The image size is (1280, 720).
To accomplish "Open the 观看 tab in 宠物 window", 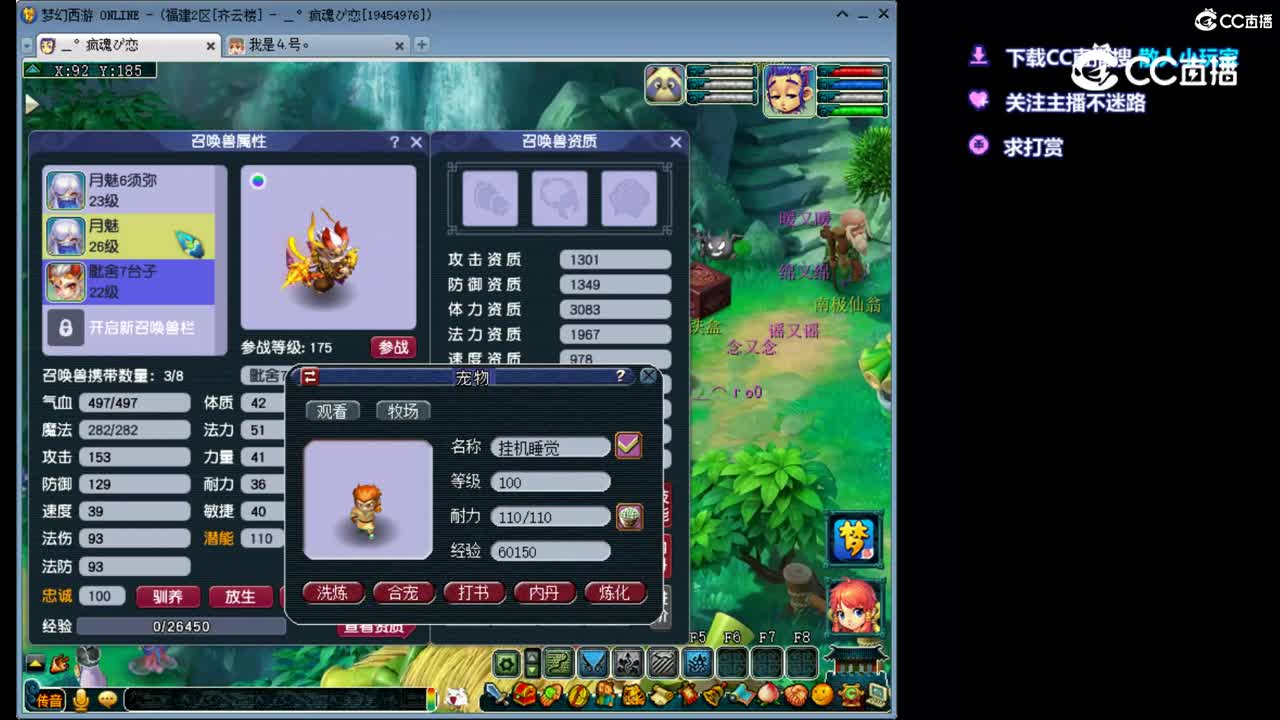I will point(332,411).
